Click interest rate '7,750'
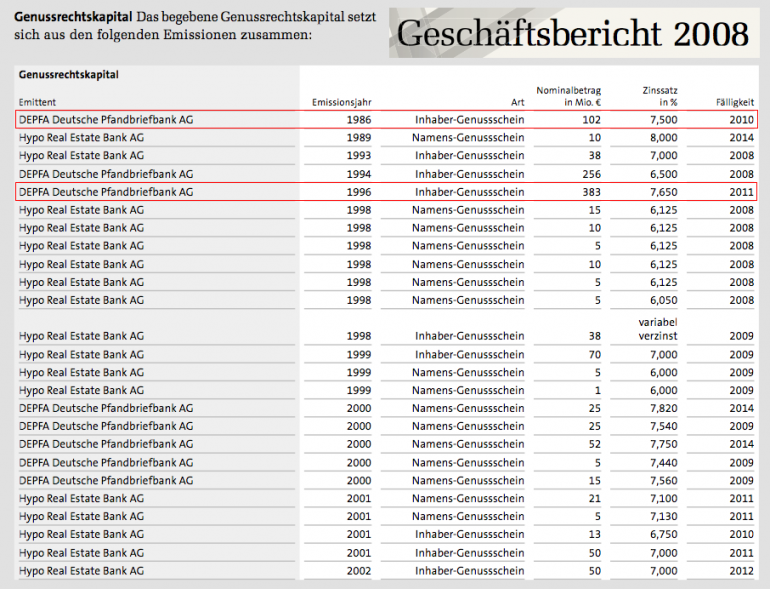This screenshot has height=589, width=770. click(x=664, y=444)
